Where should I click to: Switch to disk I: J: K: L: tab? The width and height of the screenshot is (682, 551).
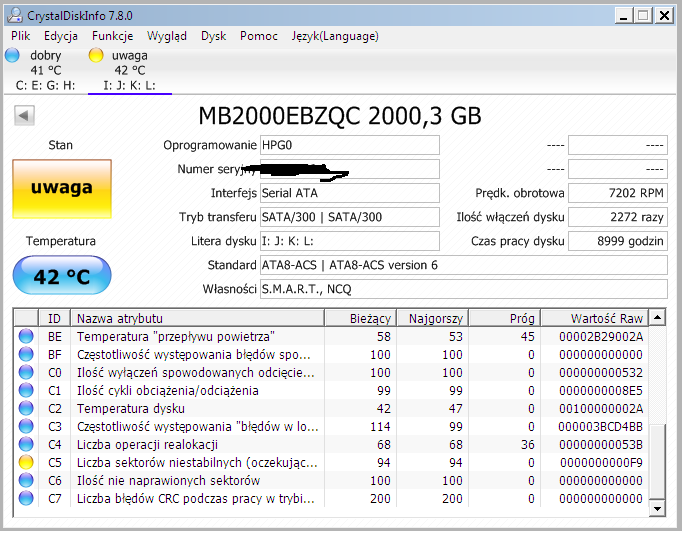click(130, 70)
